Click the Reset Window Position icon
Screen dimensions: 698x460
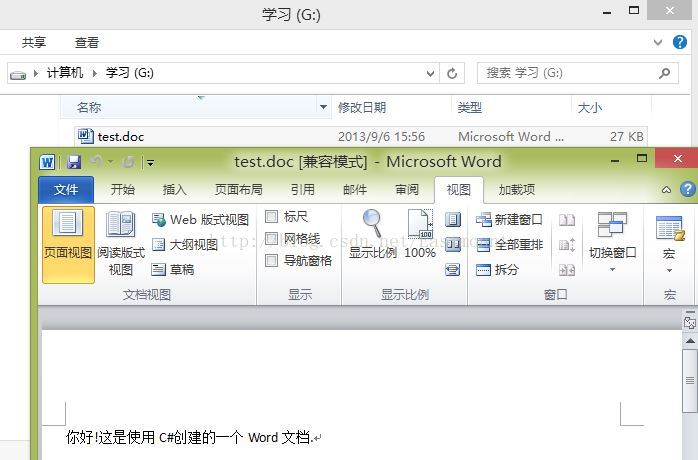tap(567, 269)
